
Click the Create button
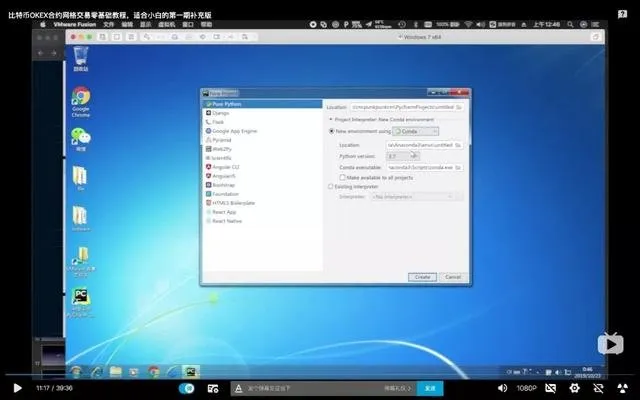tap(422, 277)
